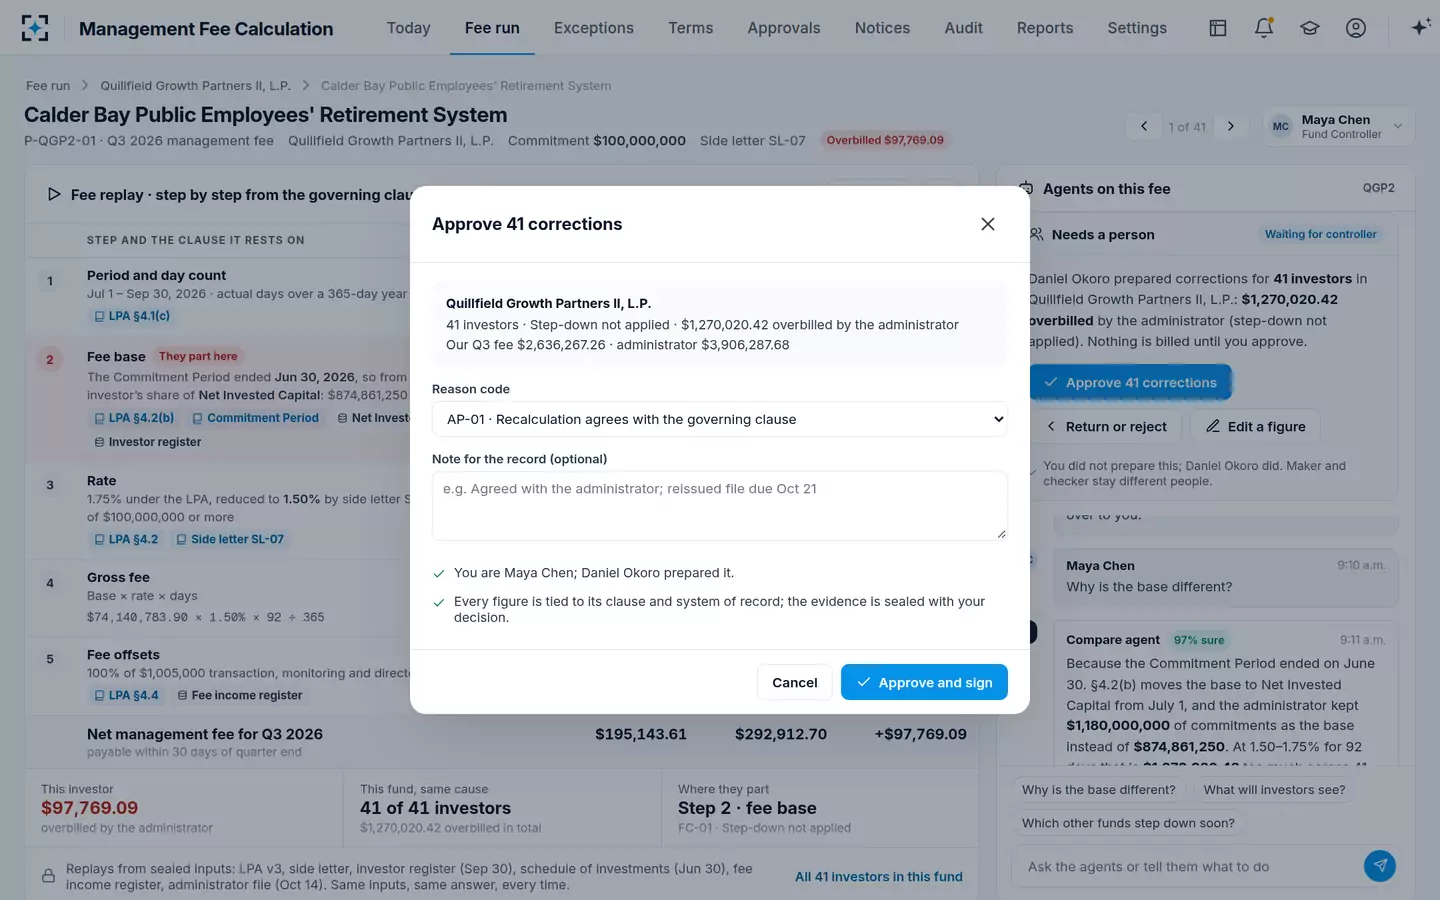Click $292,912.70 administrator net fee

coord(781,734)
